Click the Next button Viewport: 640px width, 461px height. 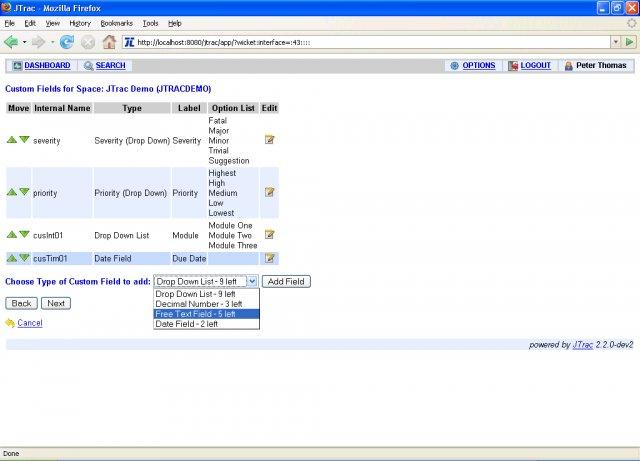click(x=55, y=303)
